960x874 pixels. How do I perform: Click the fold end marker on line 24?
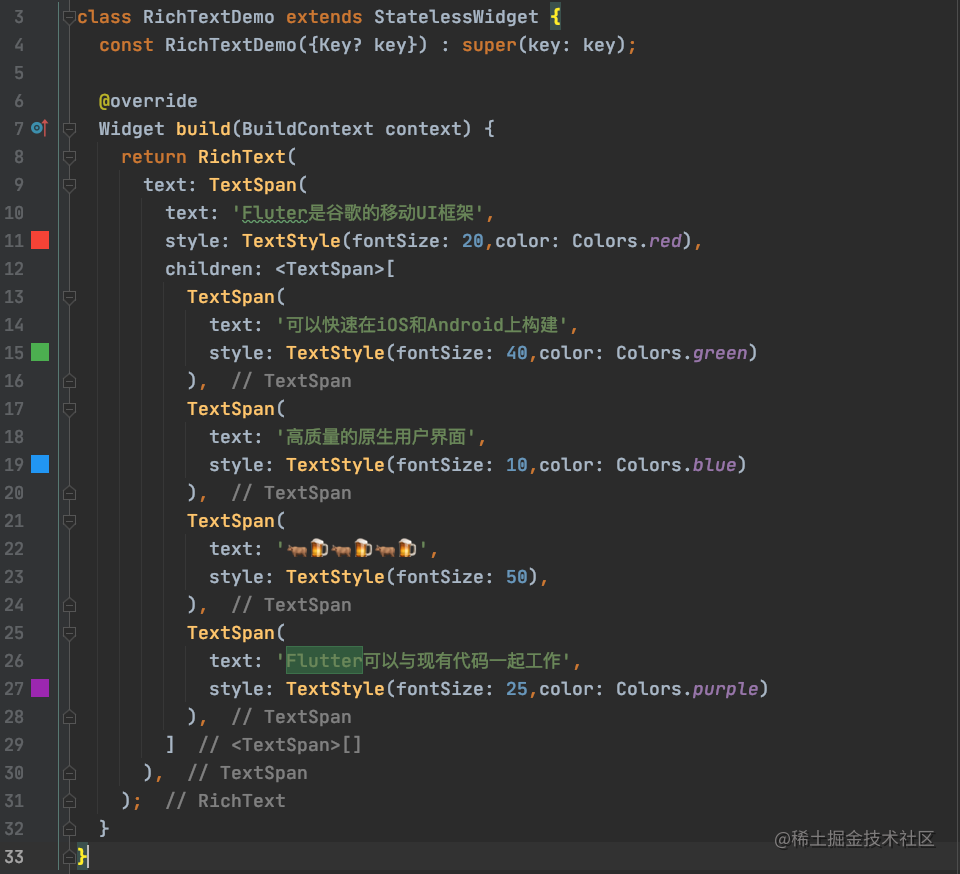click(x=69, y=605)
